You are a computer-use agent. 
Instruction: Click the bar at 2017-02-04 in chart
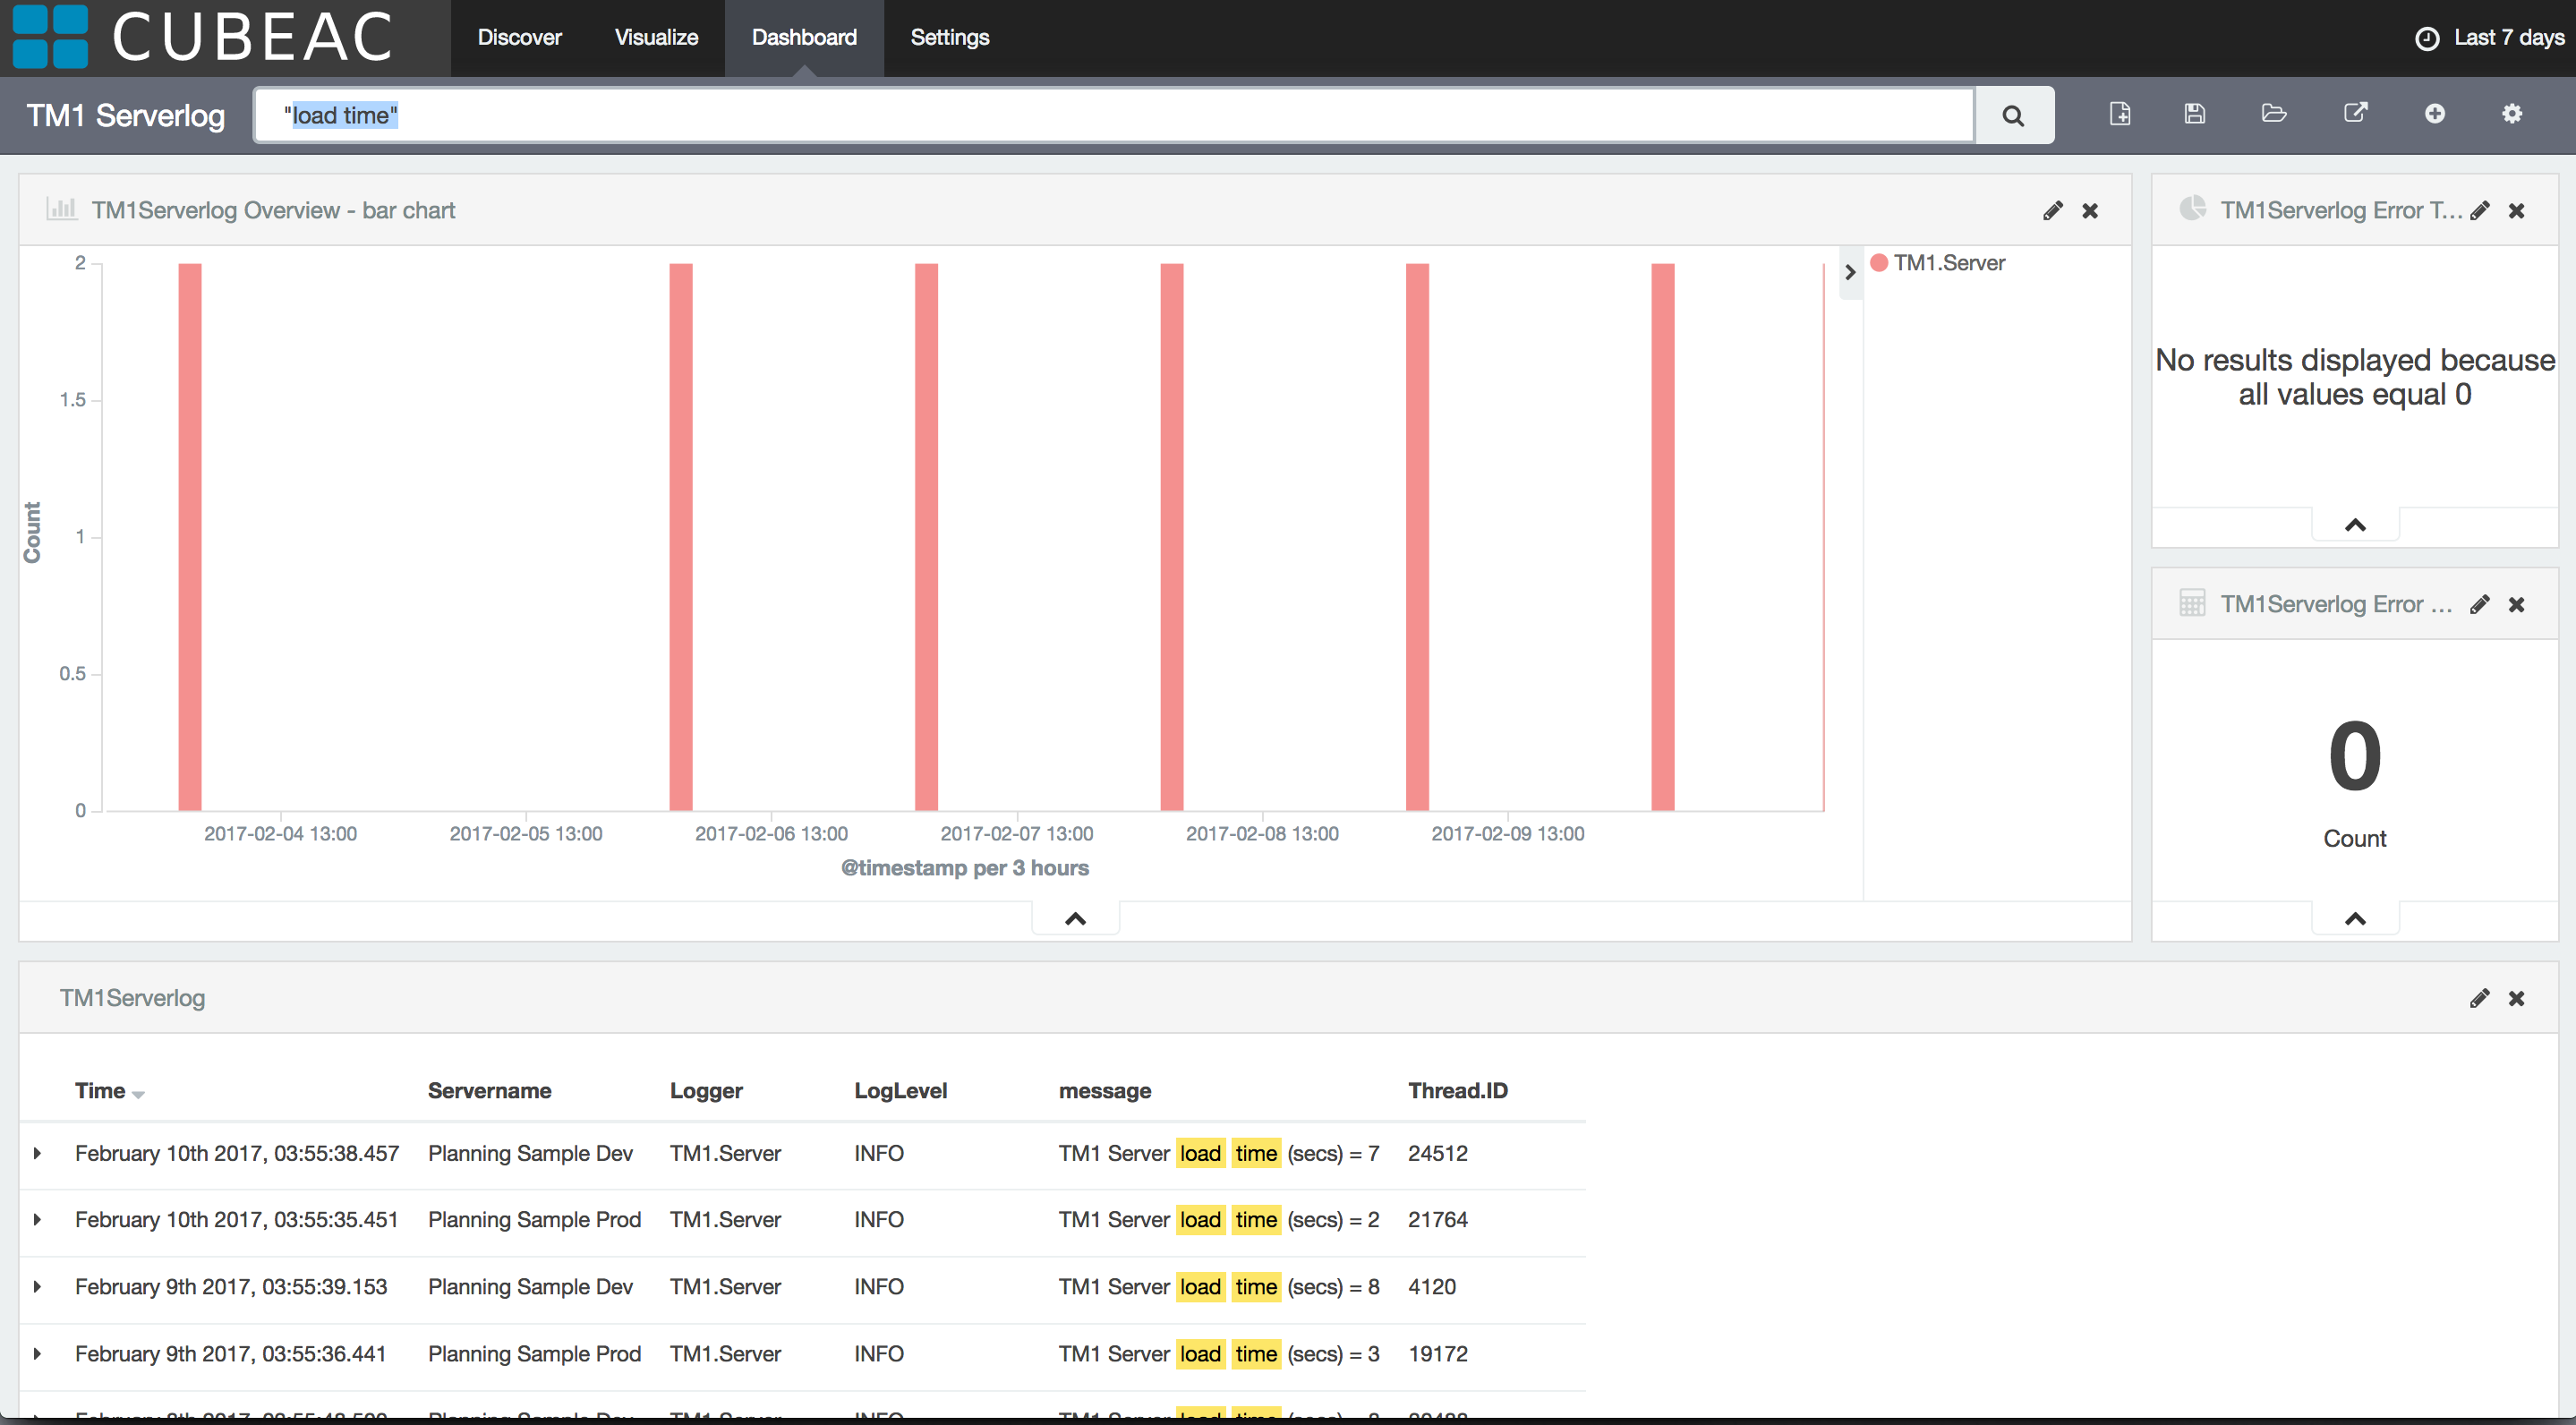tap(190, 537)
